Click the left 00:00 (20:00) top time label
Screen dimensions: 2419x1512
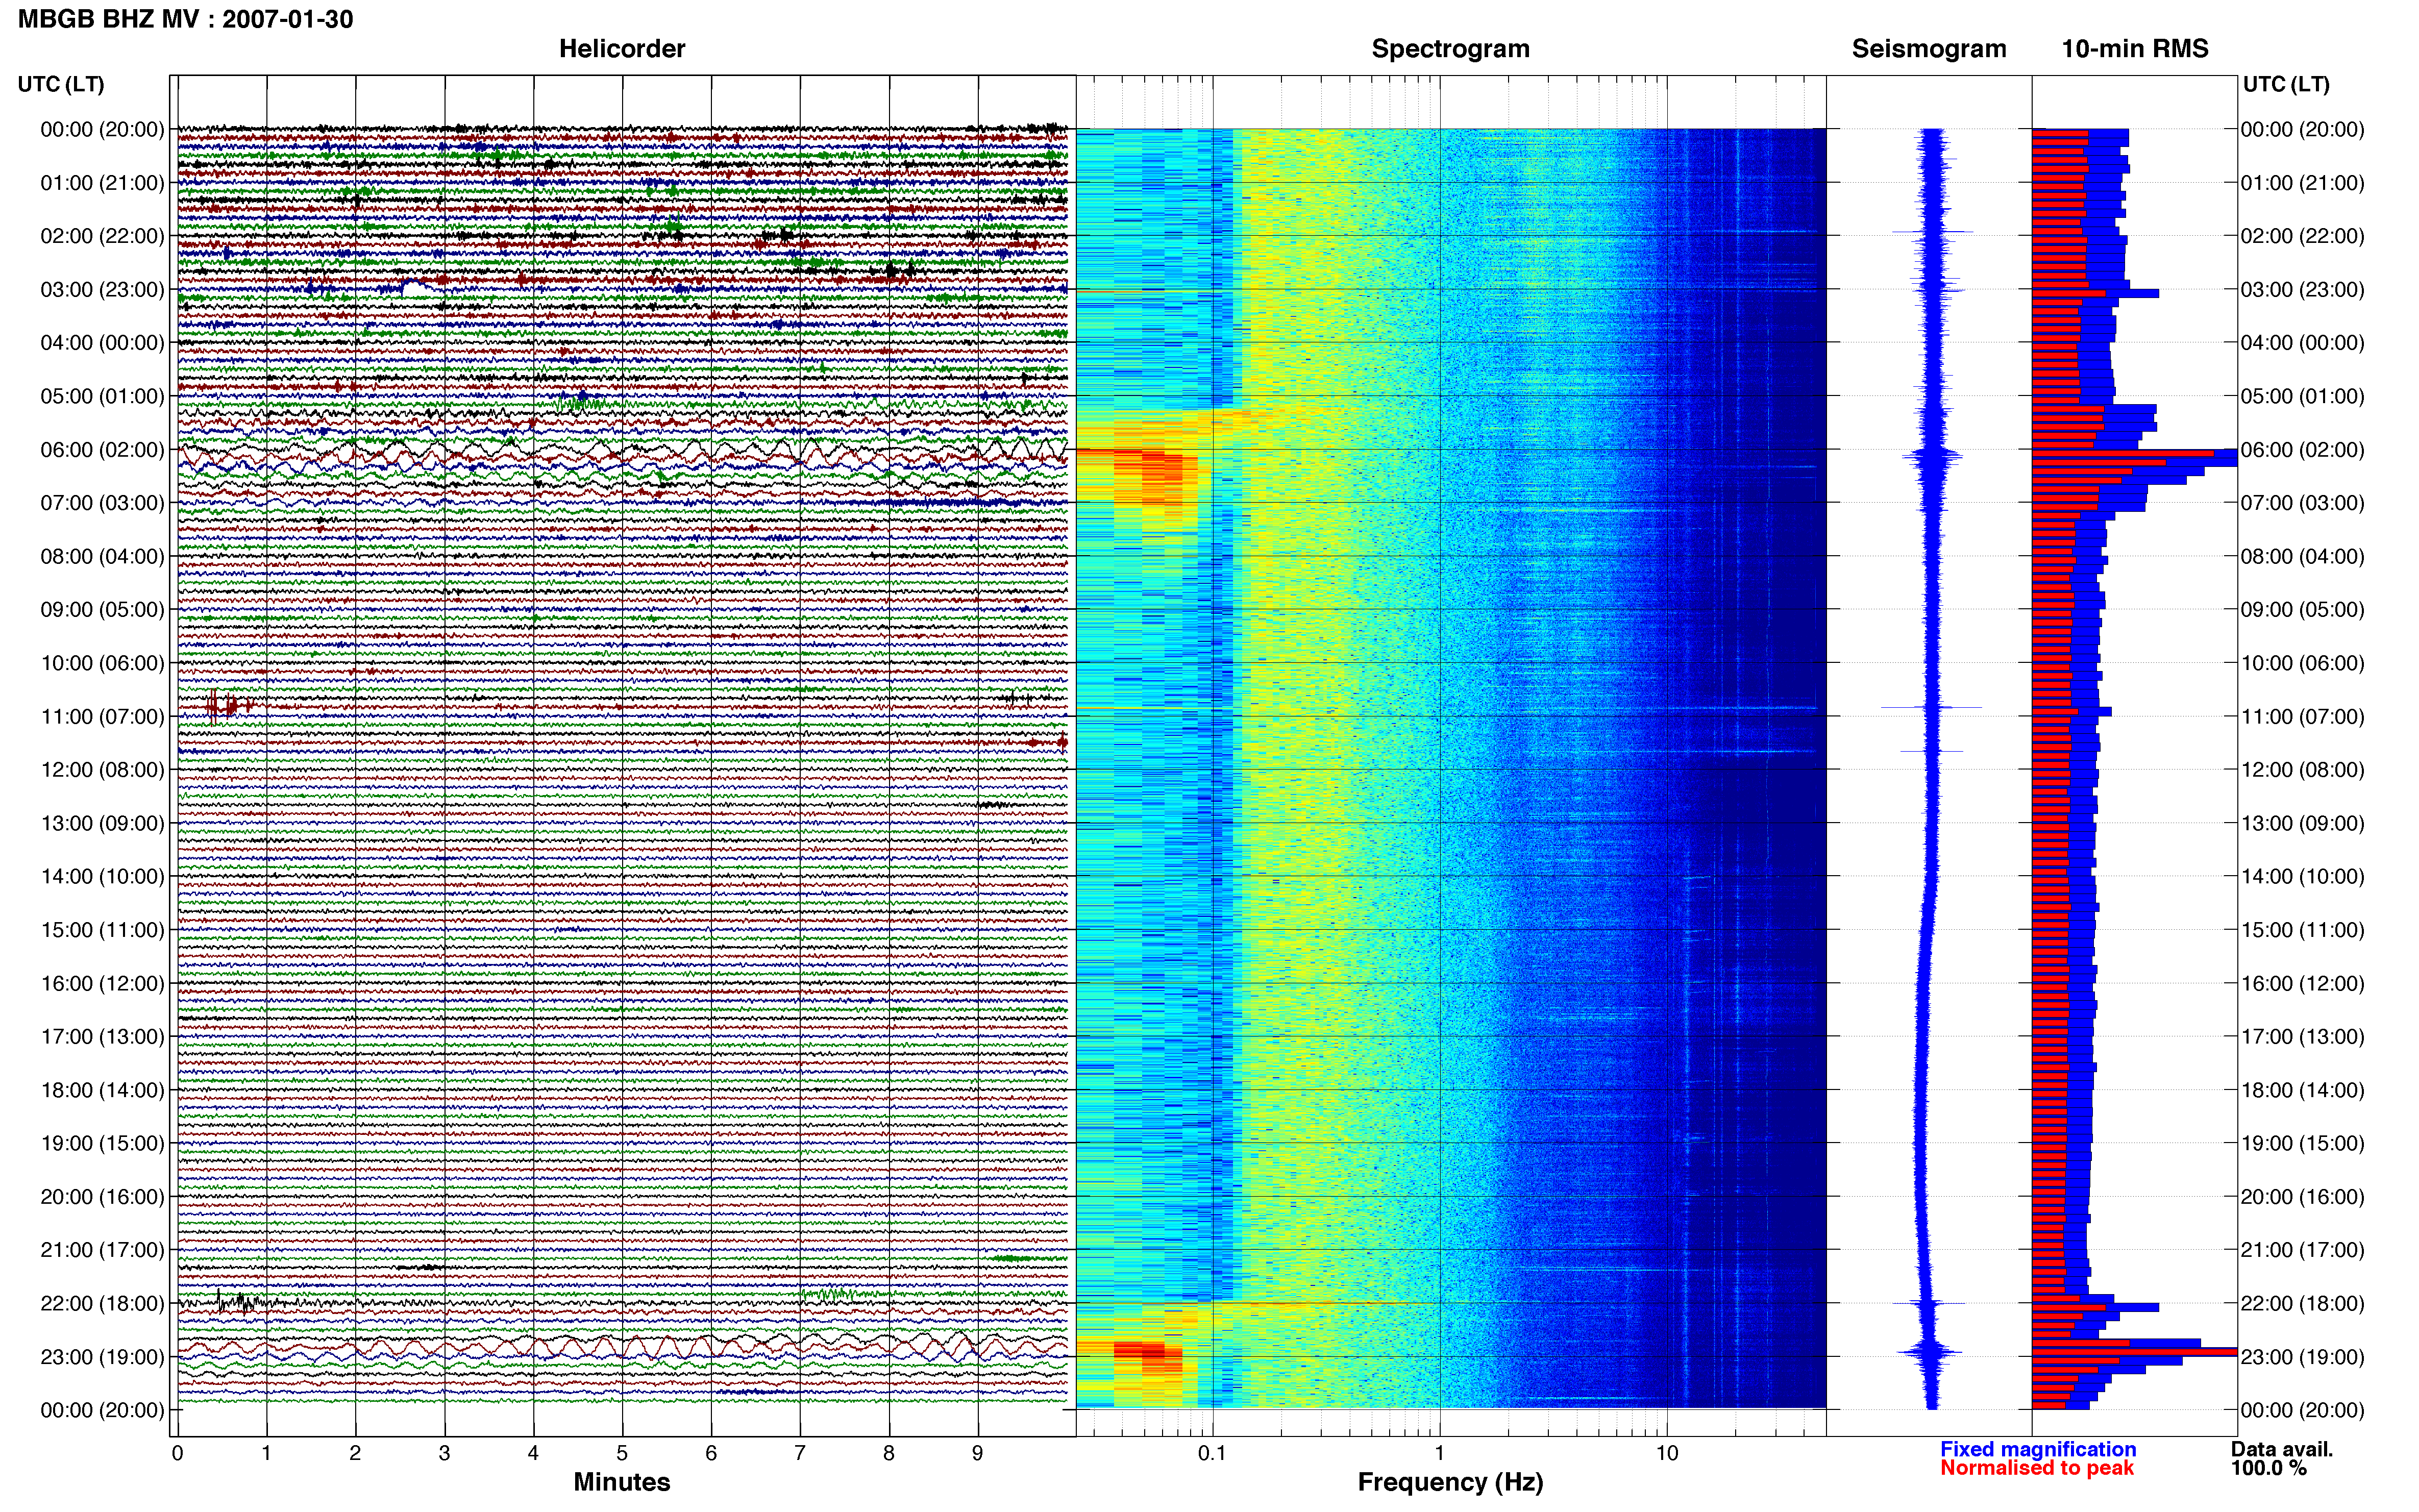[102, 130]
